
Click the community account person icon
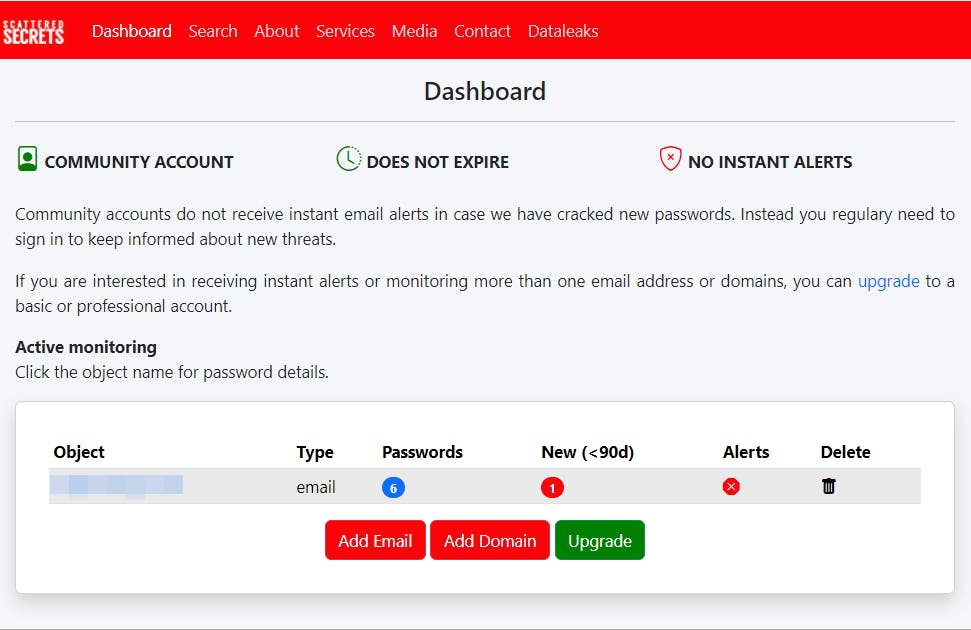(x=27, y=159)
